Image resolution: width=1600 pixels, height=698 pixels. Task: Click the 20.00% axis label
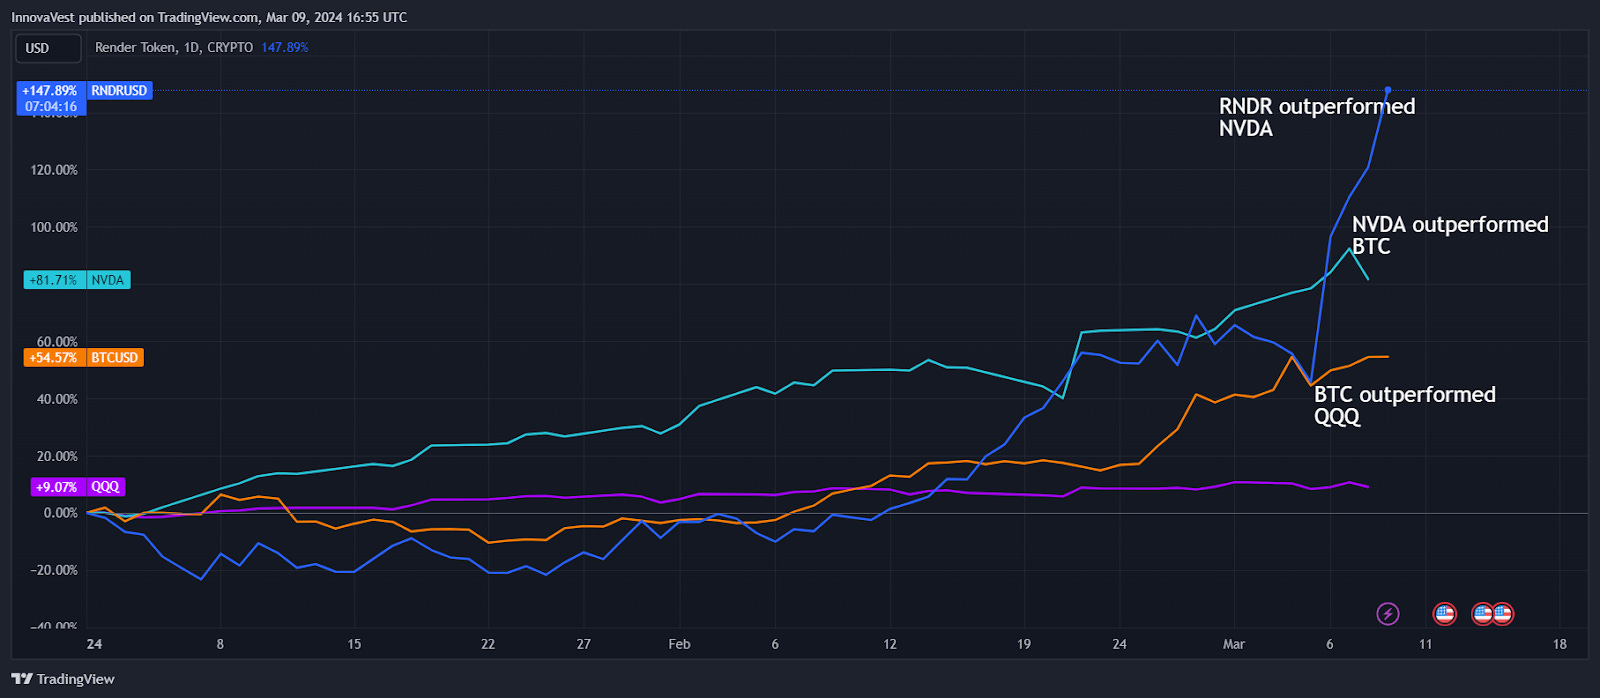(57, 456)
